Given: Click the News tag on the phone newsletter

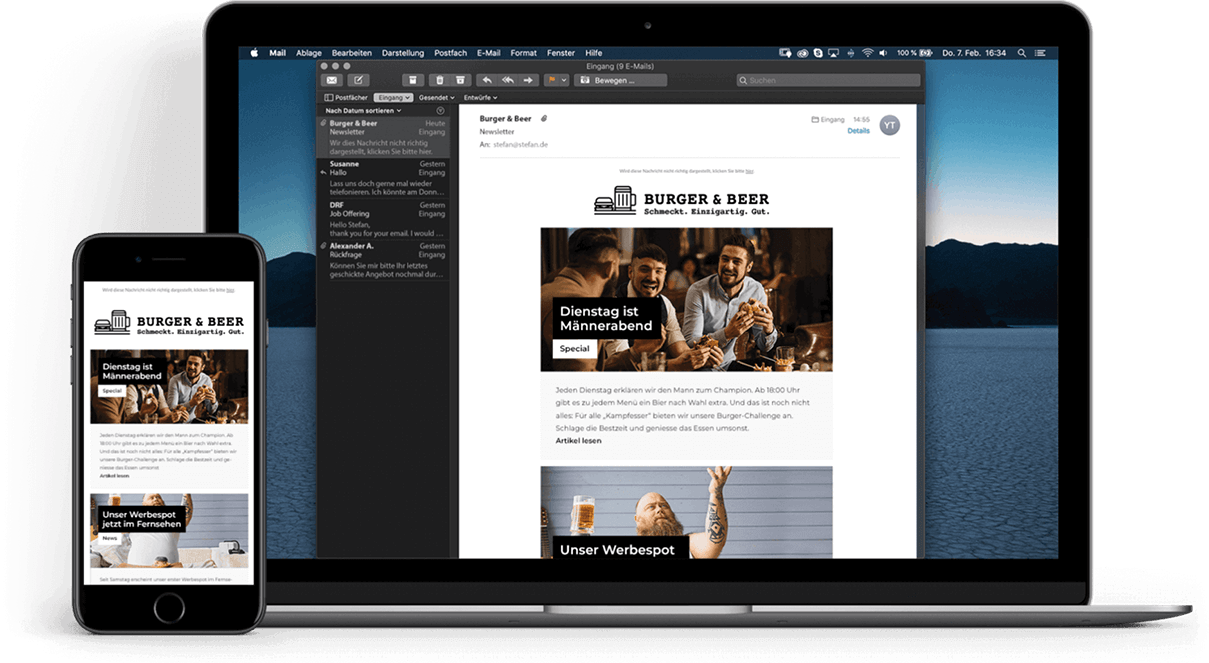Looking at the screenshot, I should (109, 538).
